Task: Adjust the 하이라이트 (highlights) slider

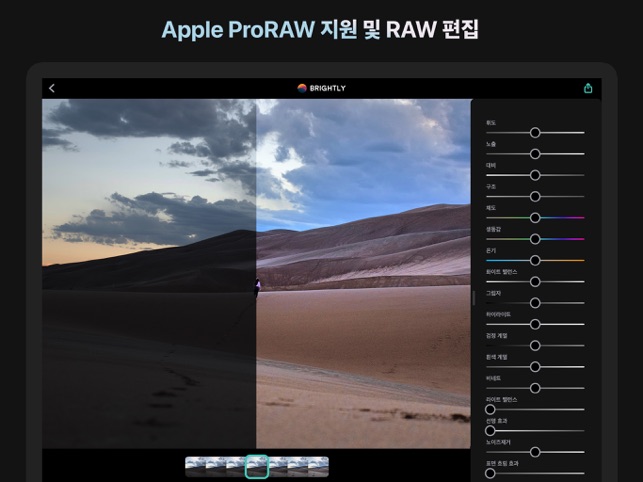Action: (535, 324)
